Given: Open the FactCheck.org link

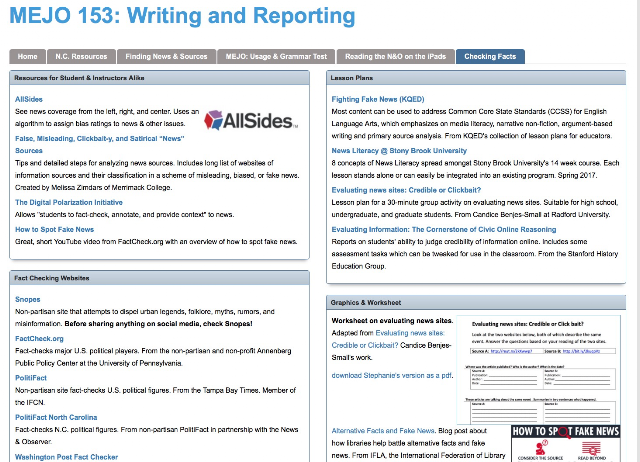Looking at the screenshot, I should [39, 338].
